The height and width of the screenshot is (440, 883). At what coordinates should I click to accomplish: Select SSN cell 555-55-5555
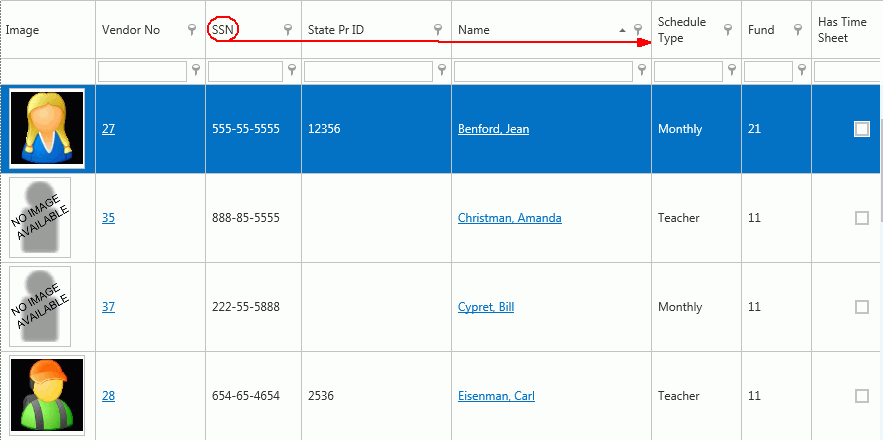point(246,129)
